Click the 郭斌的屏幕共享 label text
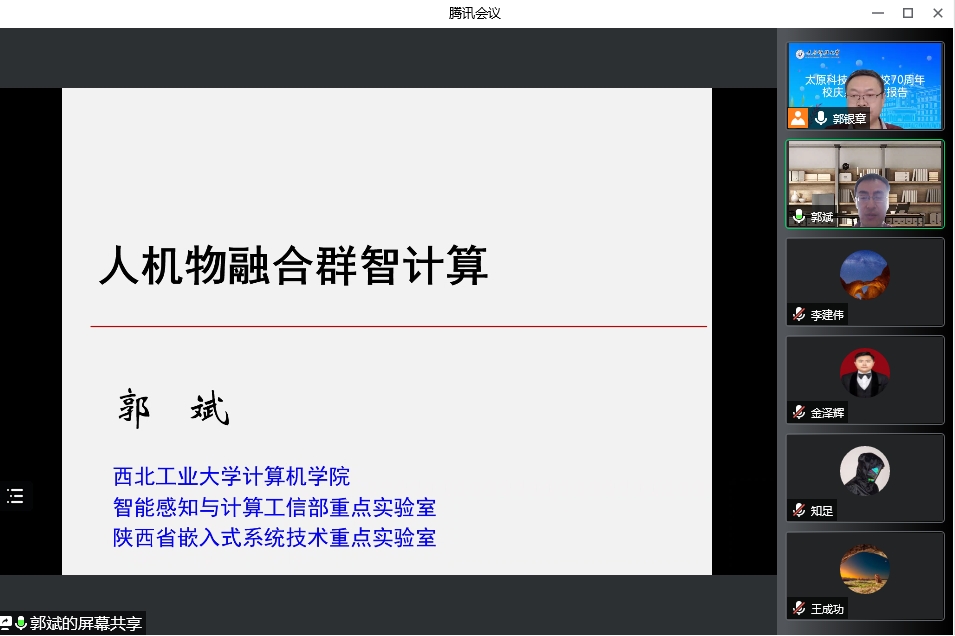955x636 pixels. pos(86,623)
